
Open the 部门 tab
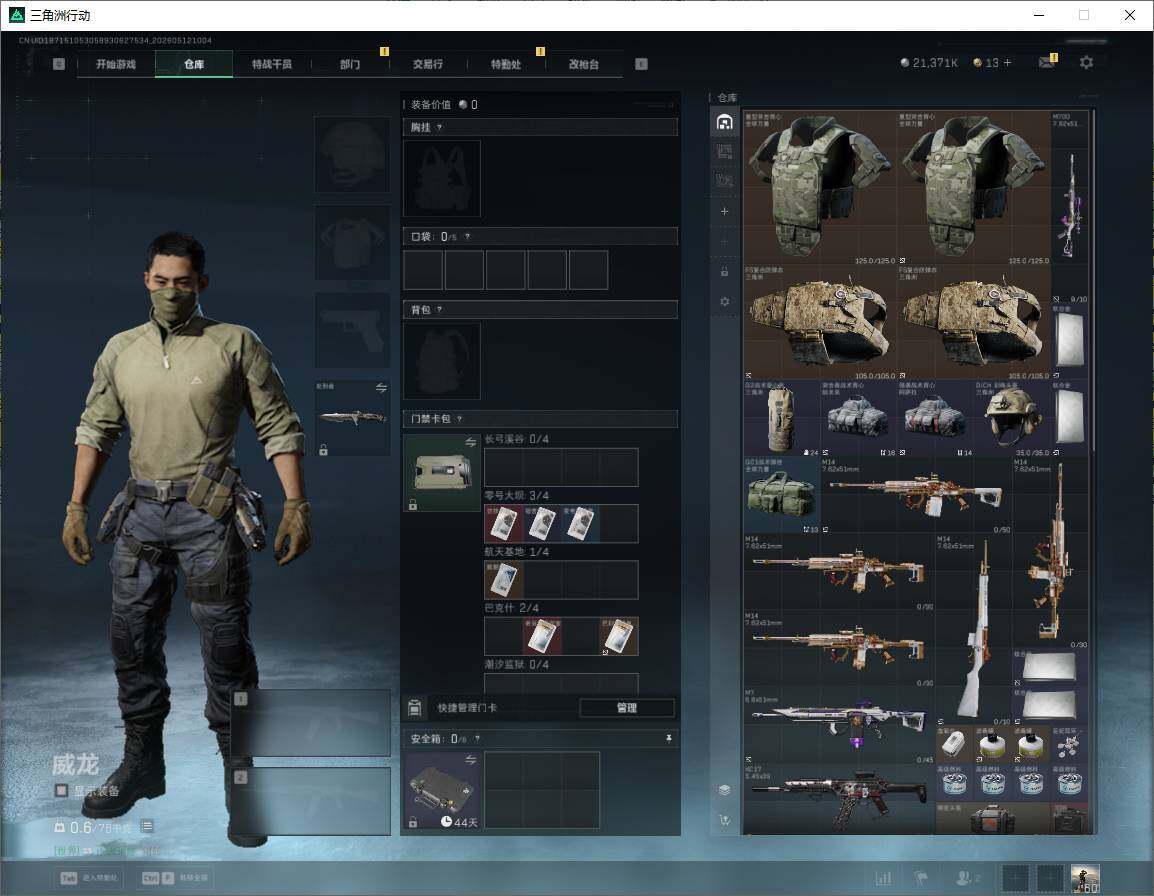pyautogui.click(x=350, y=64)
